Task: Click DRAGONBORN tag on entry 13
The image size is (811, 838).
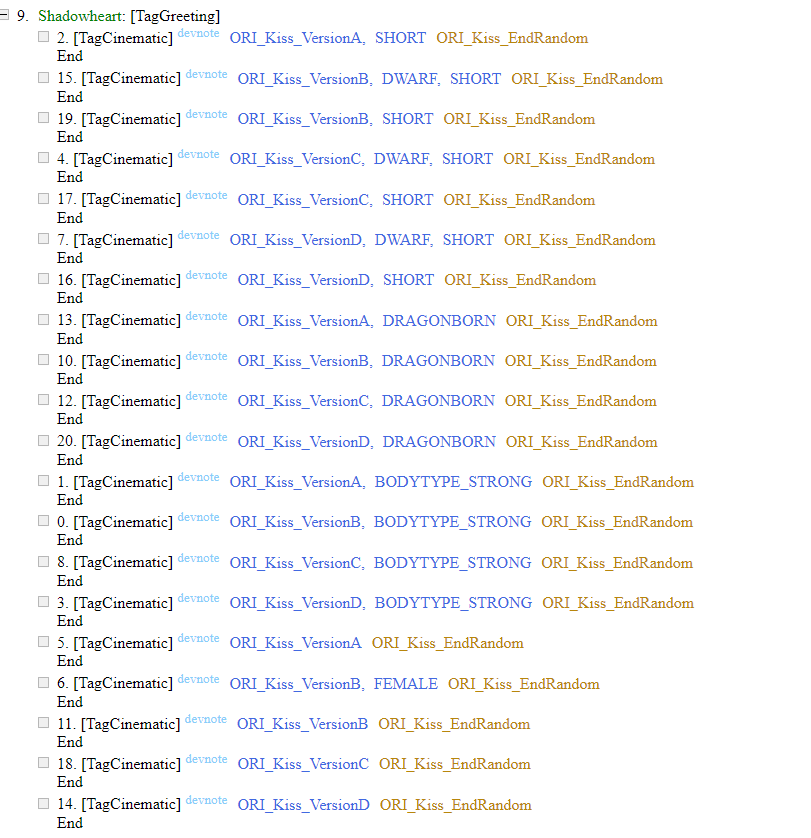Action: click(x=439, y=321)
